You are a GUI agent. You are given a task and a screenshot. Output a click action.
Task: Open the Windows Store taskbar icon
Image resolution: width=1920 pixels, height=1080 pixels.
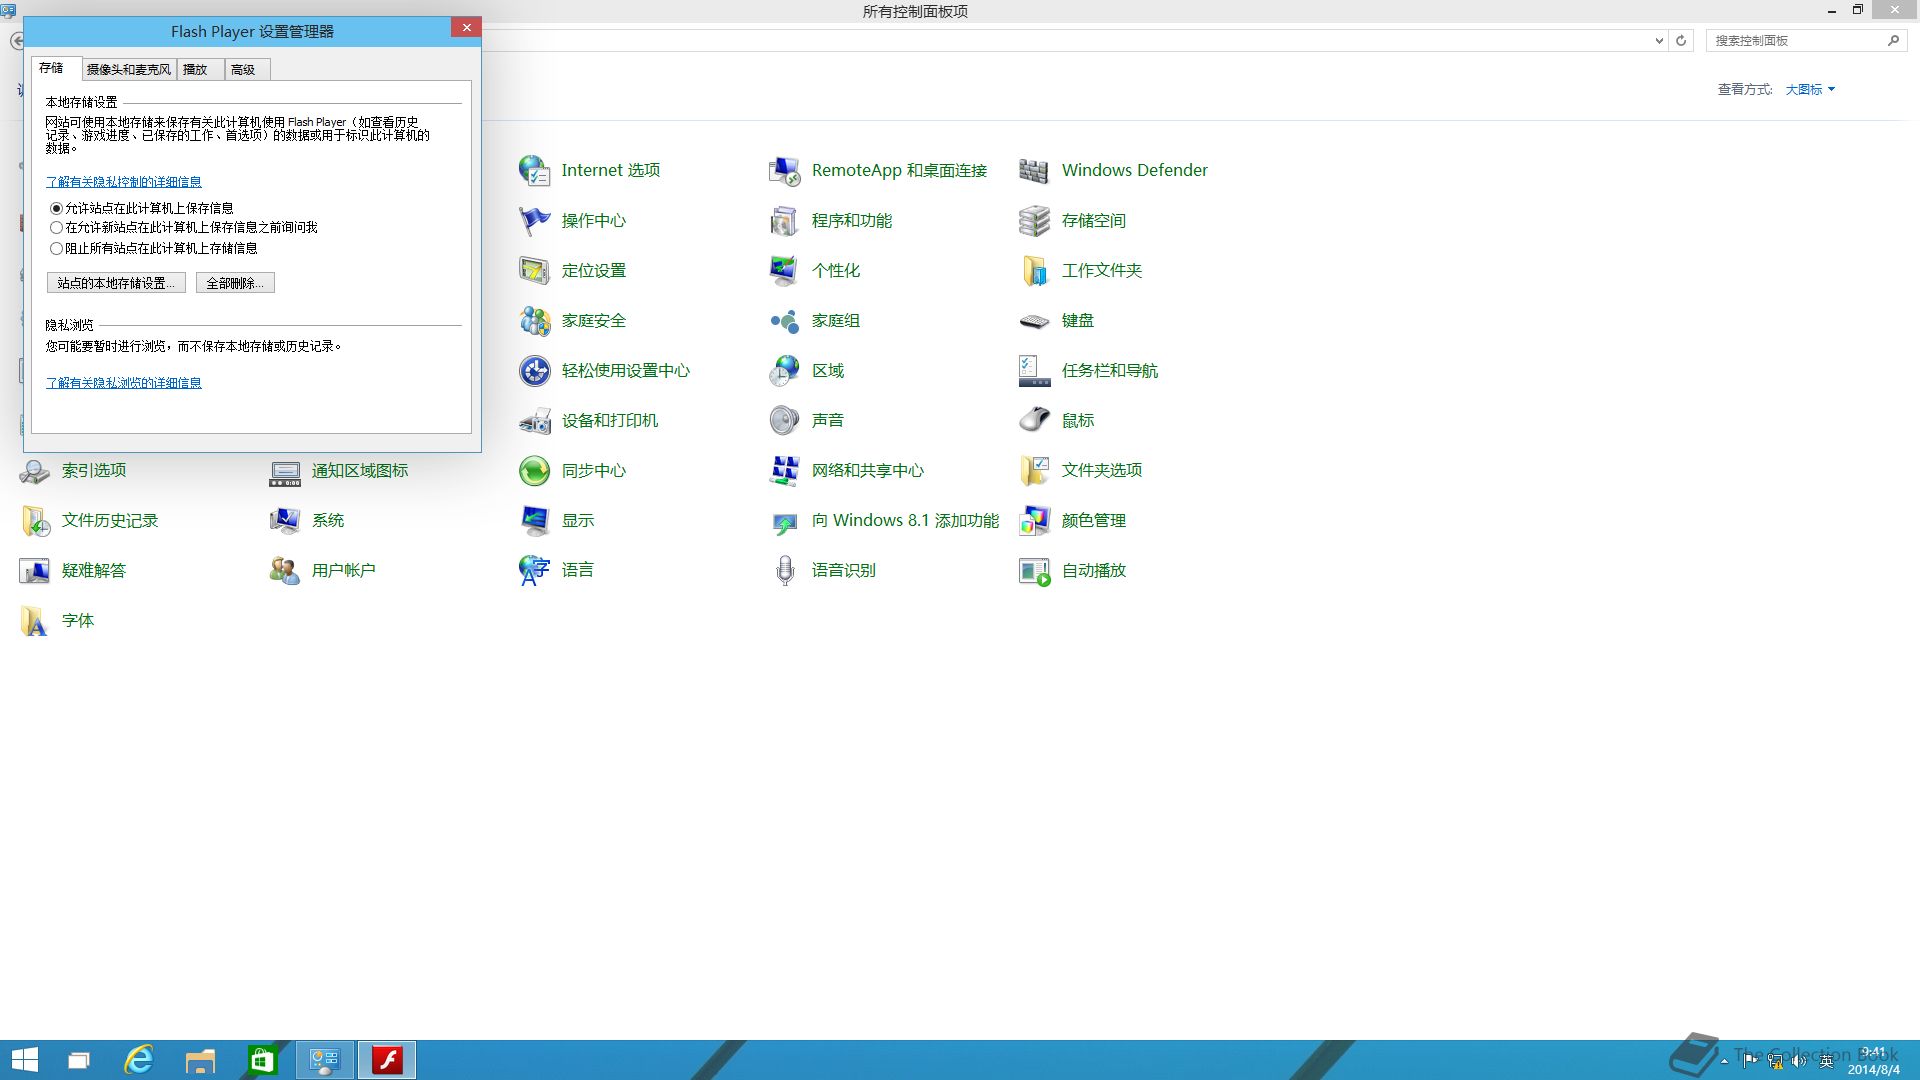262,1060
